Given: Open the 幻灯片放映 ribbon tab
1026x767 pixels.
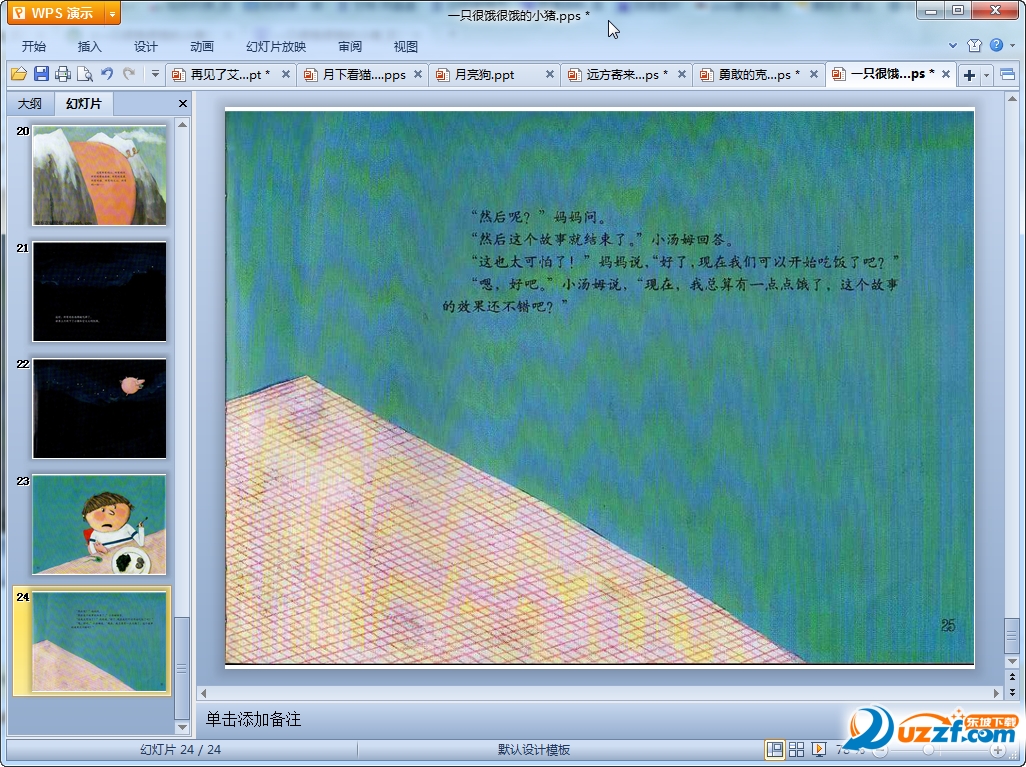Looking at the screenshot, I should pos(276,46).
